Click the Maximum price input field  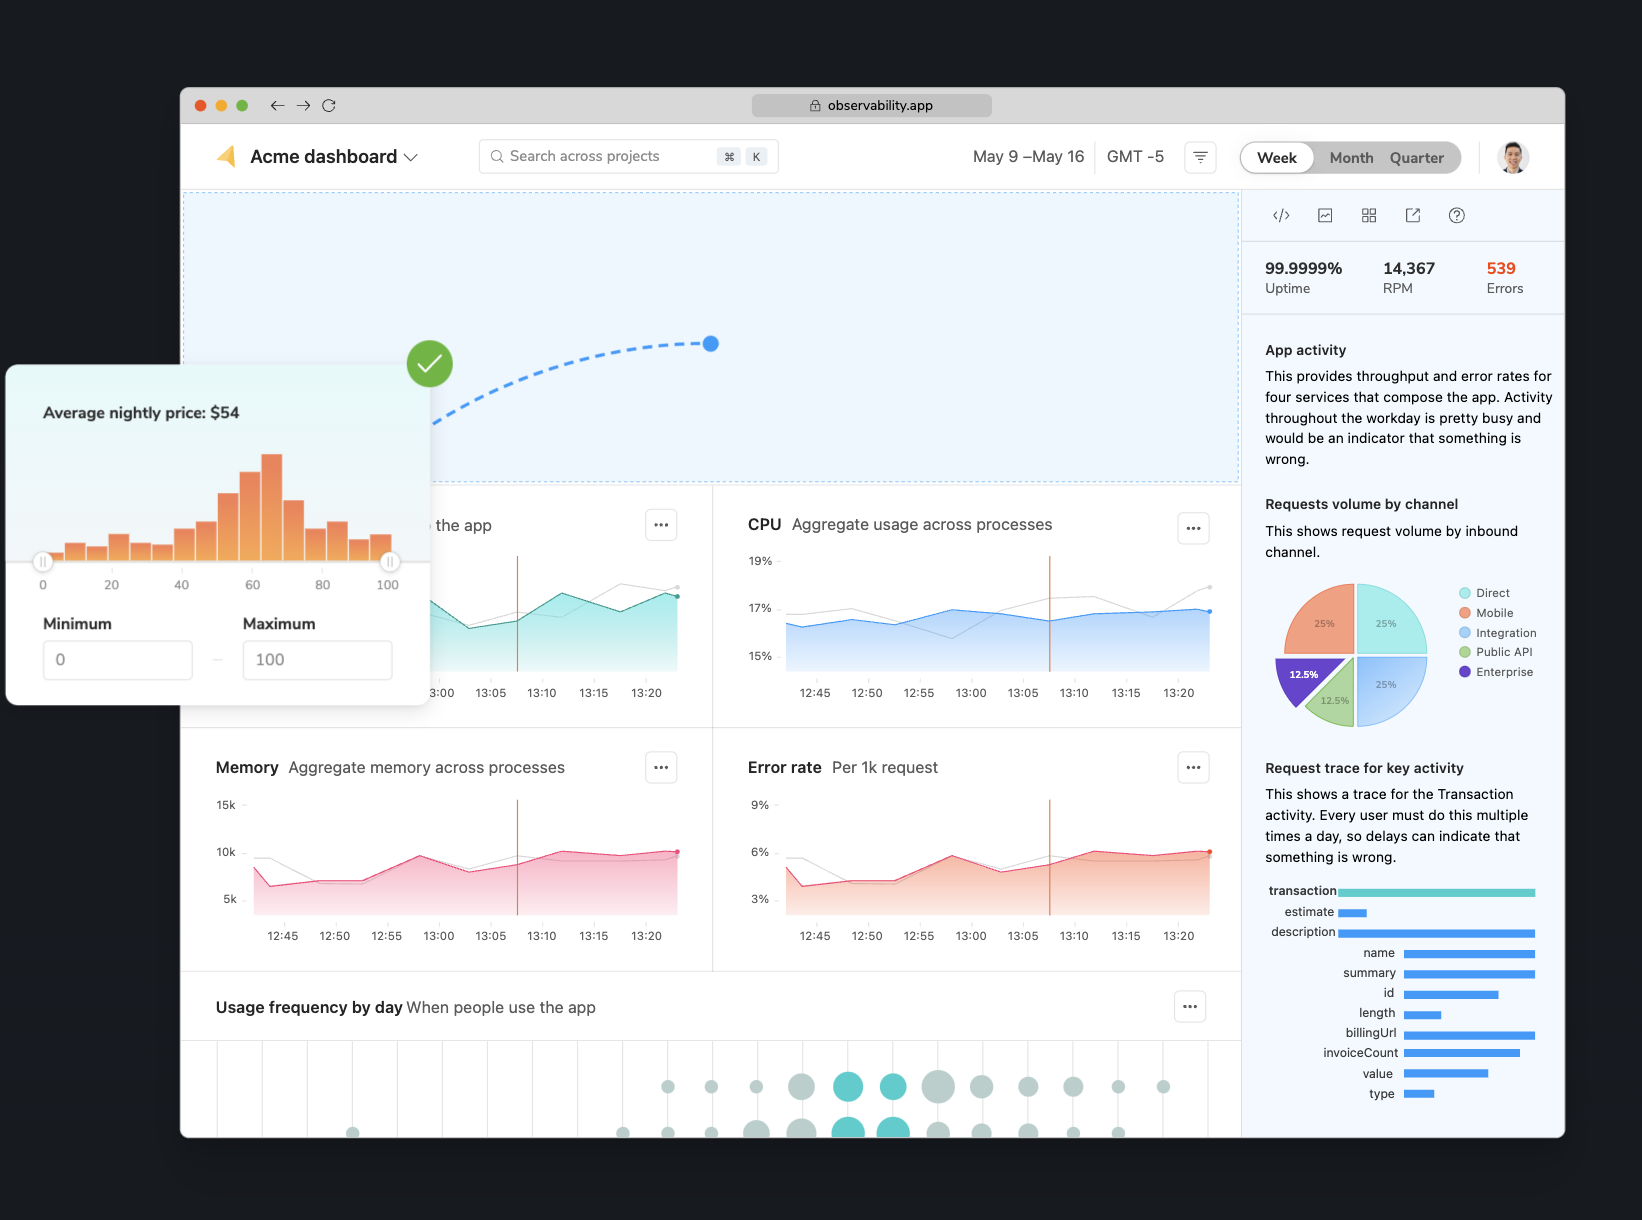(x=317, y=660)
